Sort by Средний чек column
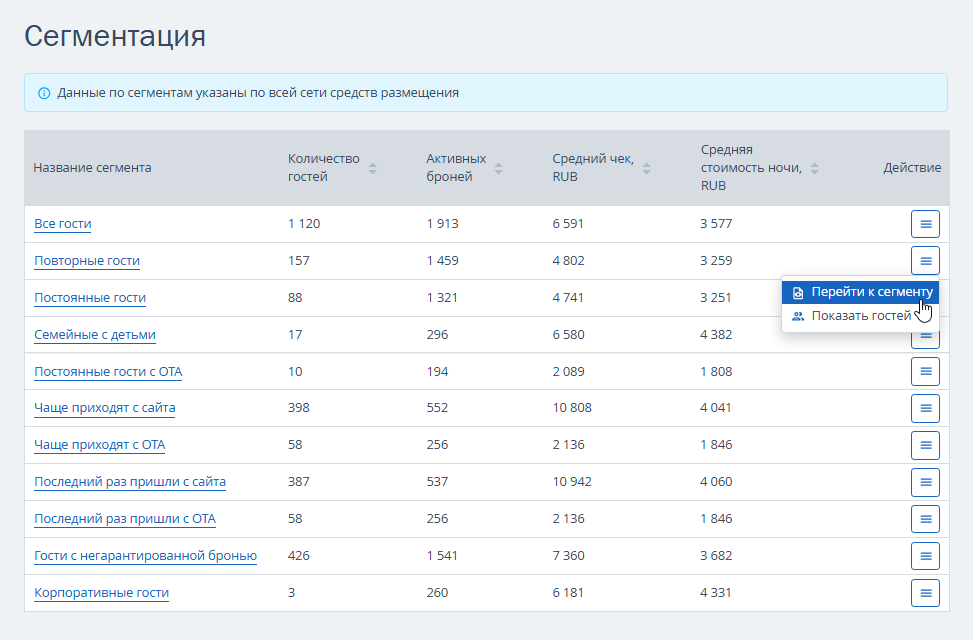The image size is (973, 640). click(x=646, y=169)
